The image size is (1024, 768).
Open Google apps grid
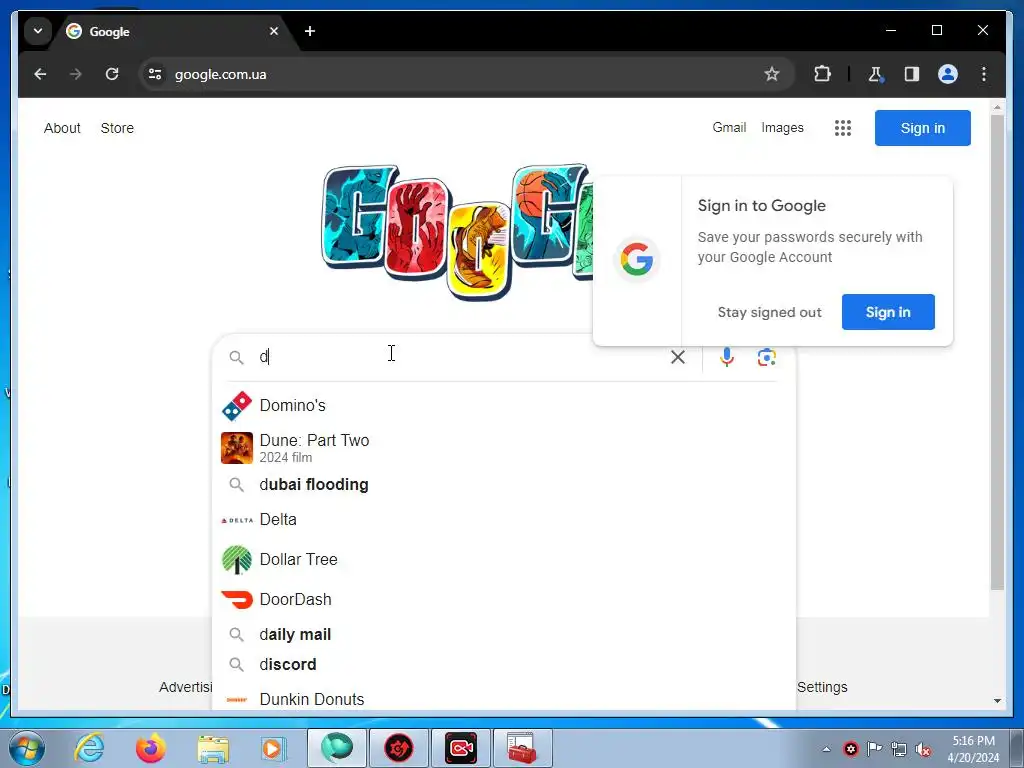tap(842, 128)
